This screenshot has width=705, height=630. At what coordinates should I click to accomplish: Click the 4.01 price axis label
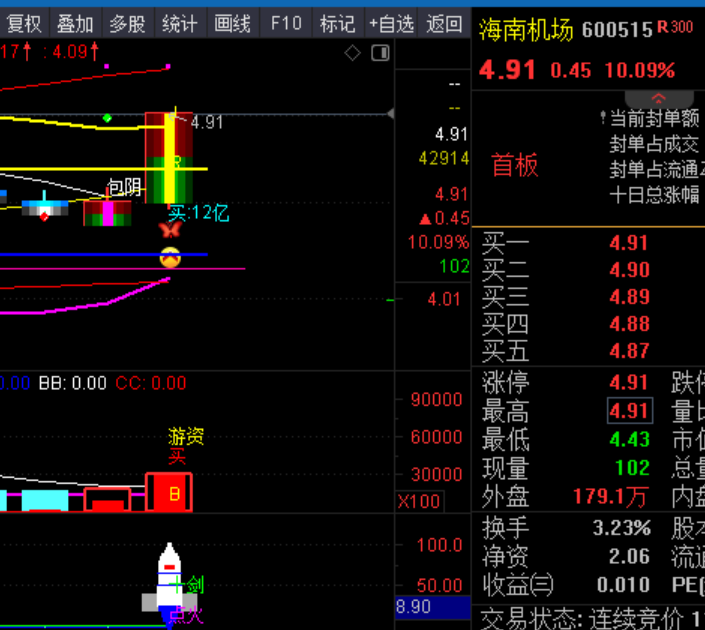(x=444, y=299)
